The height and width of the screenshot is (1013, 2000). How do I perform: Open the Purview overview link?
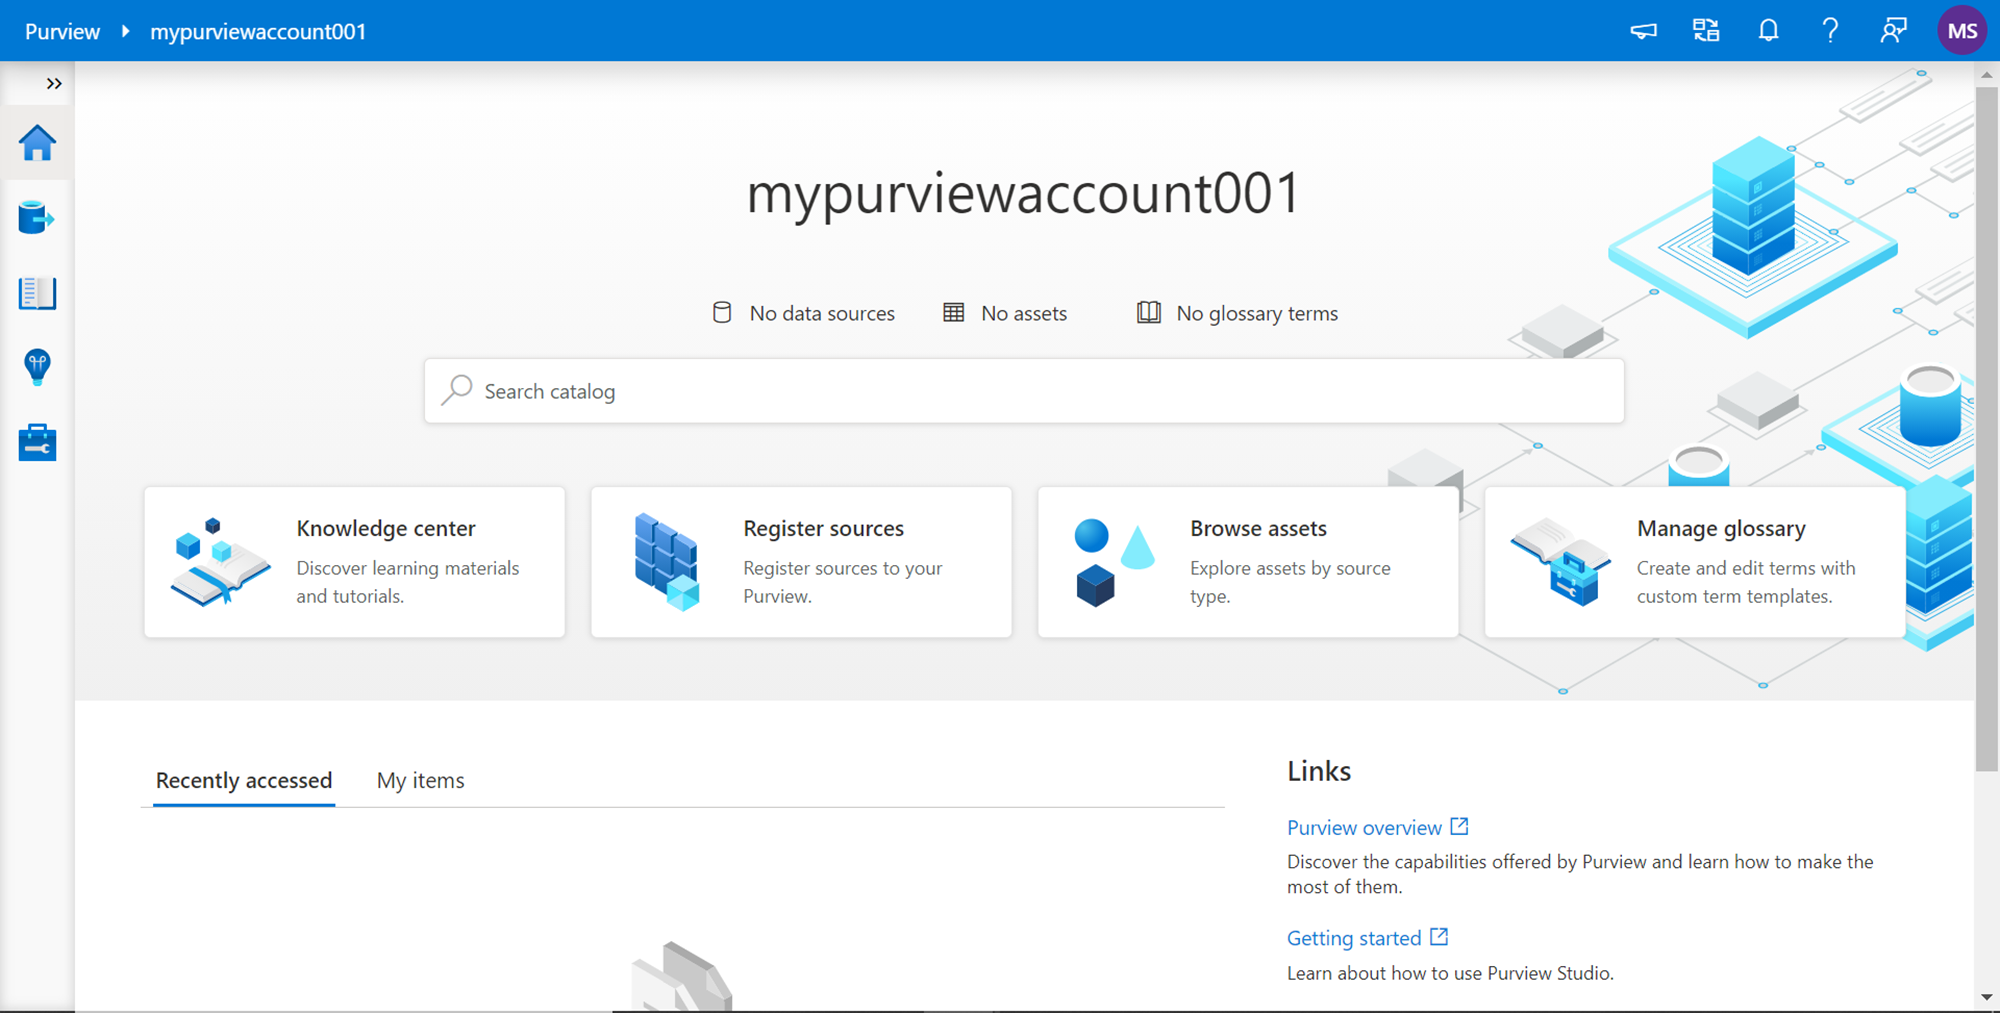click(1364, 828)
